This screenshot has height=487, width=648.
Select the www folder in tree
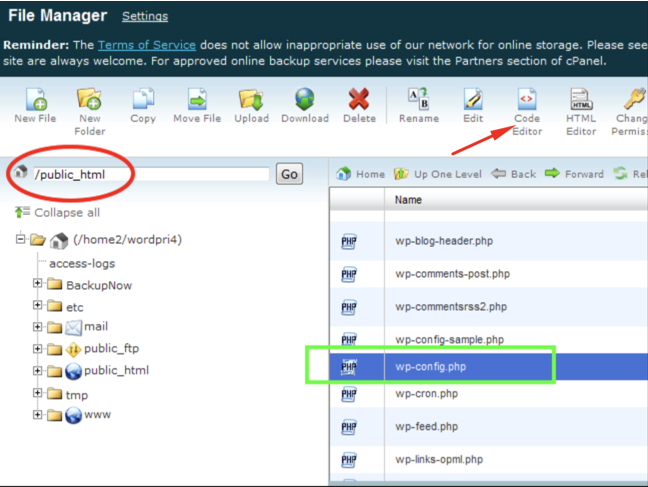[x=98, y=414]
